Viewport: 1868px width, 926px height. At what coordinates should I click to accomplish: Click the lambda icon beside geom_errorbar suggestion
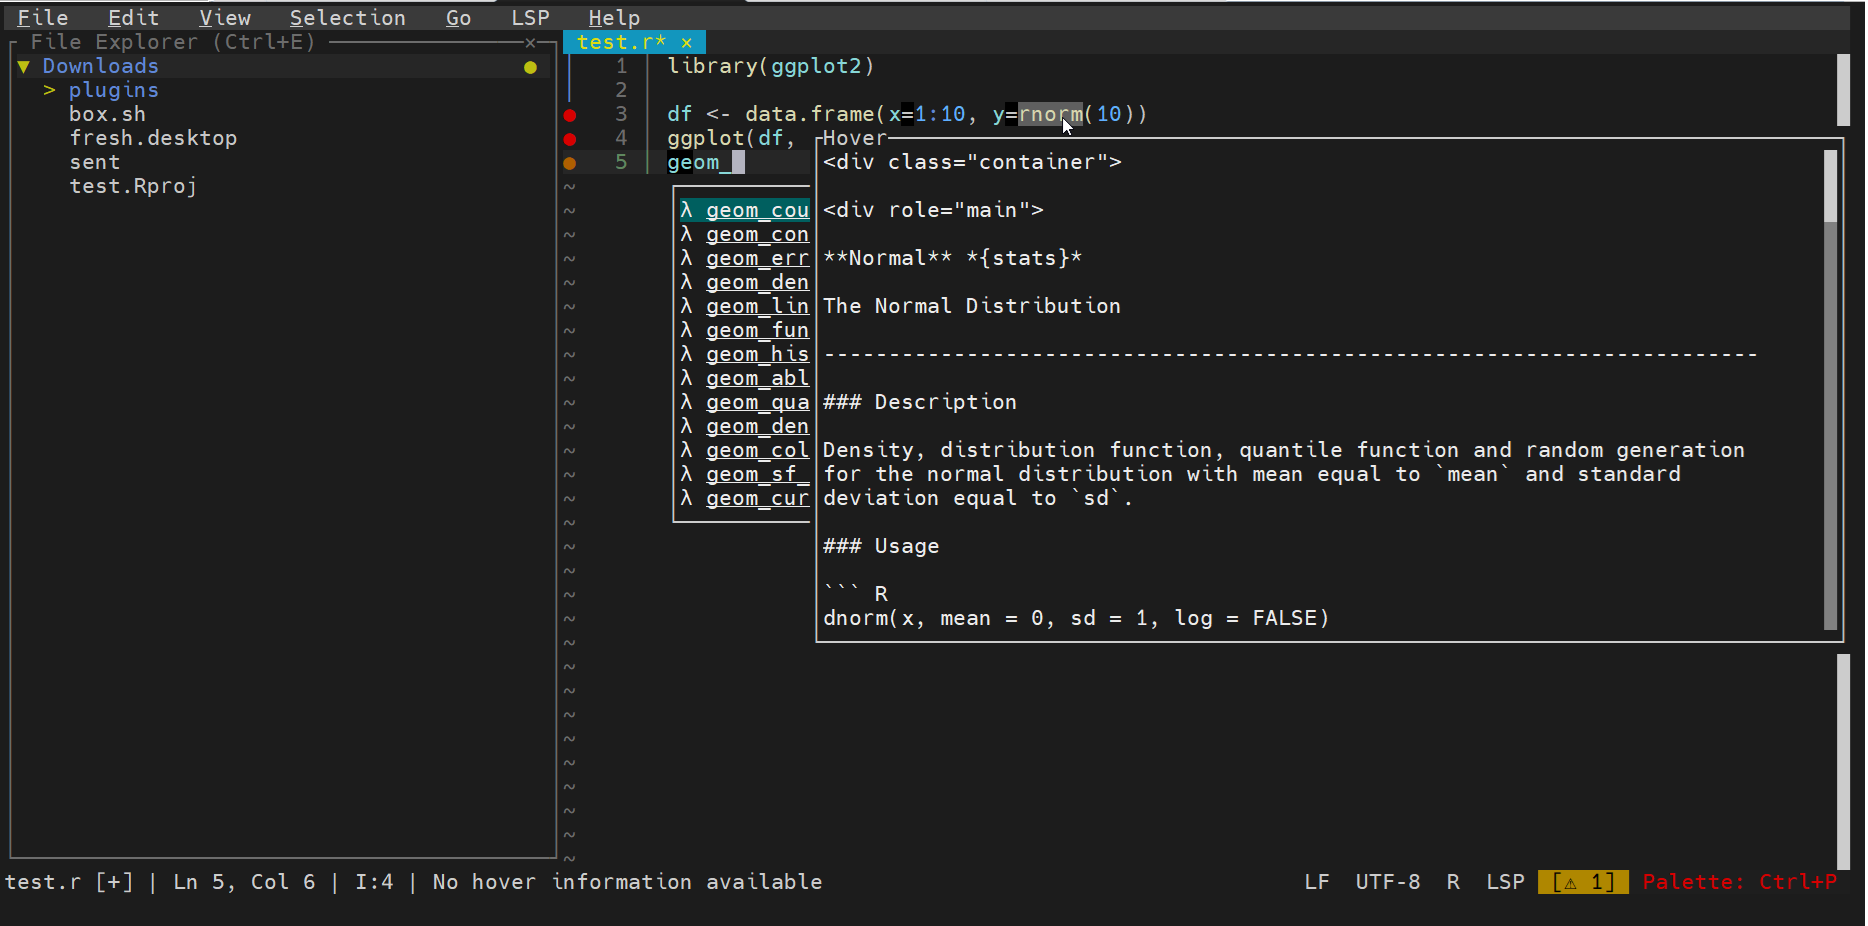686,258
